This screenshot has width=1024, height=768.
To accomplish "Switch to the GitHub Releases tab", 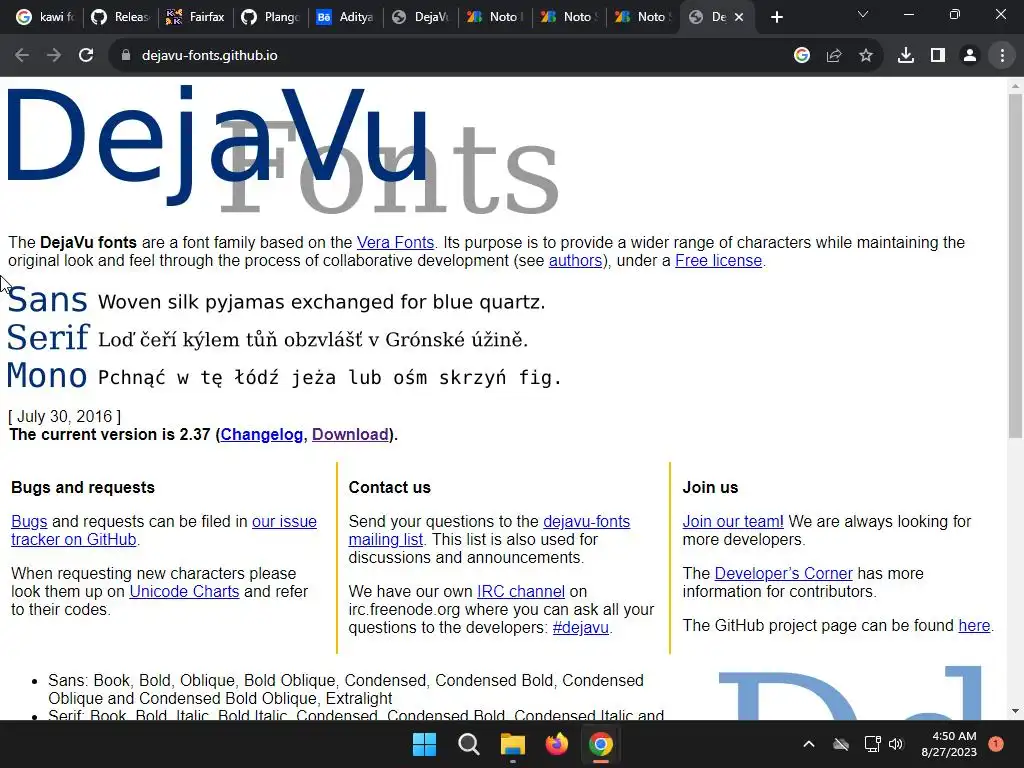I will pos(120,18).
